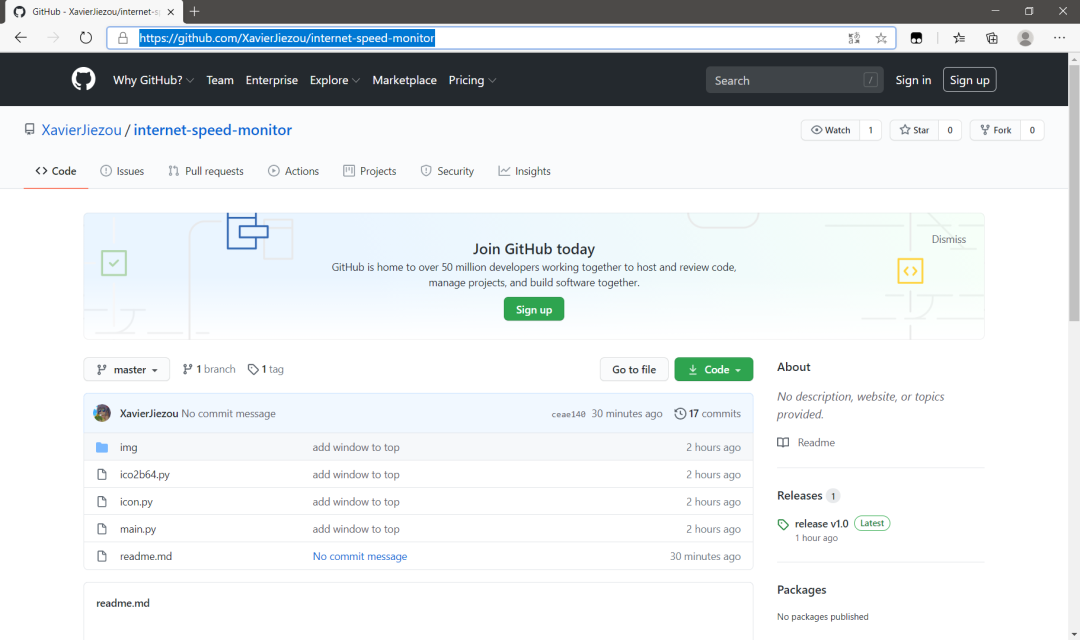
Task: Switch to the Pull requests tab
Action: (x=206, y=171)
